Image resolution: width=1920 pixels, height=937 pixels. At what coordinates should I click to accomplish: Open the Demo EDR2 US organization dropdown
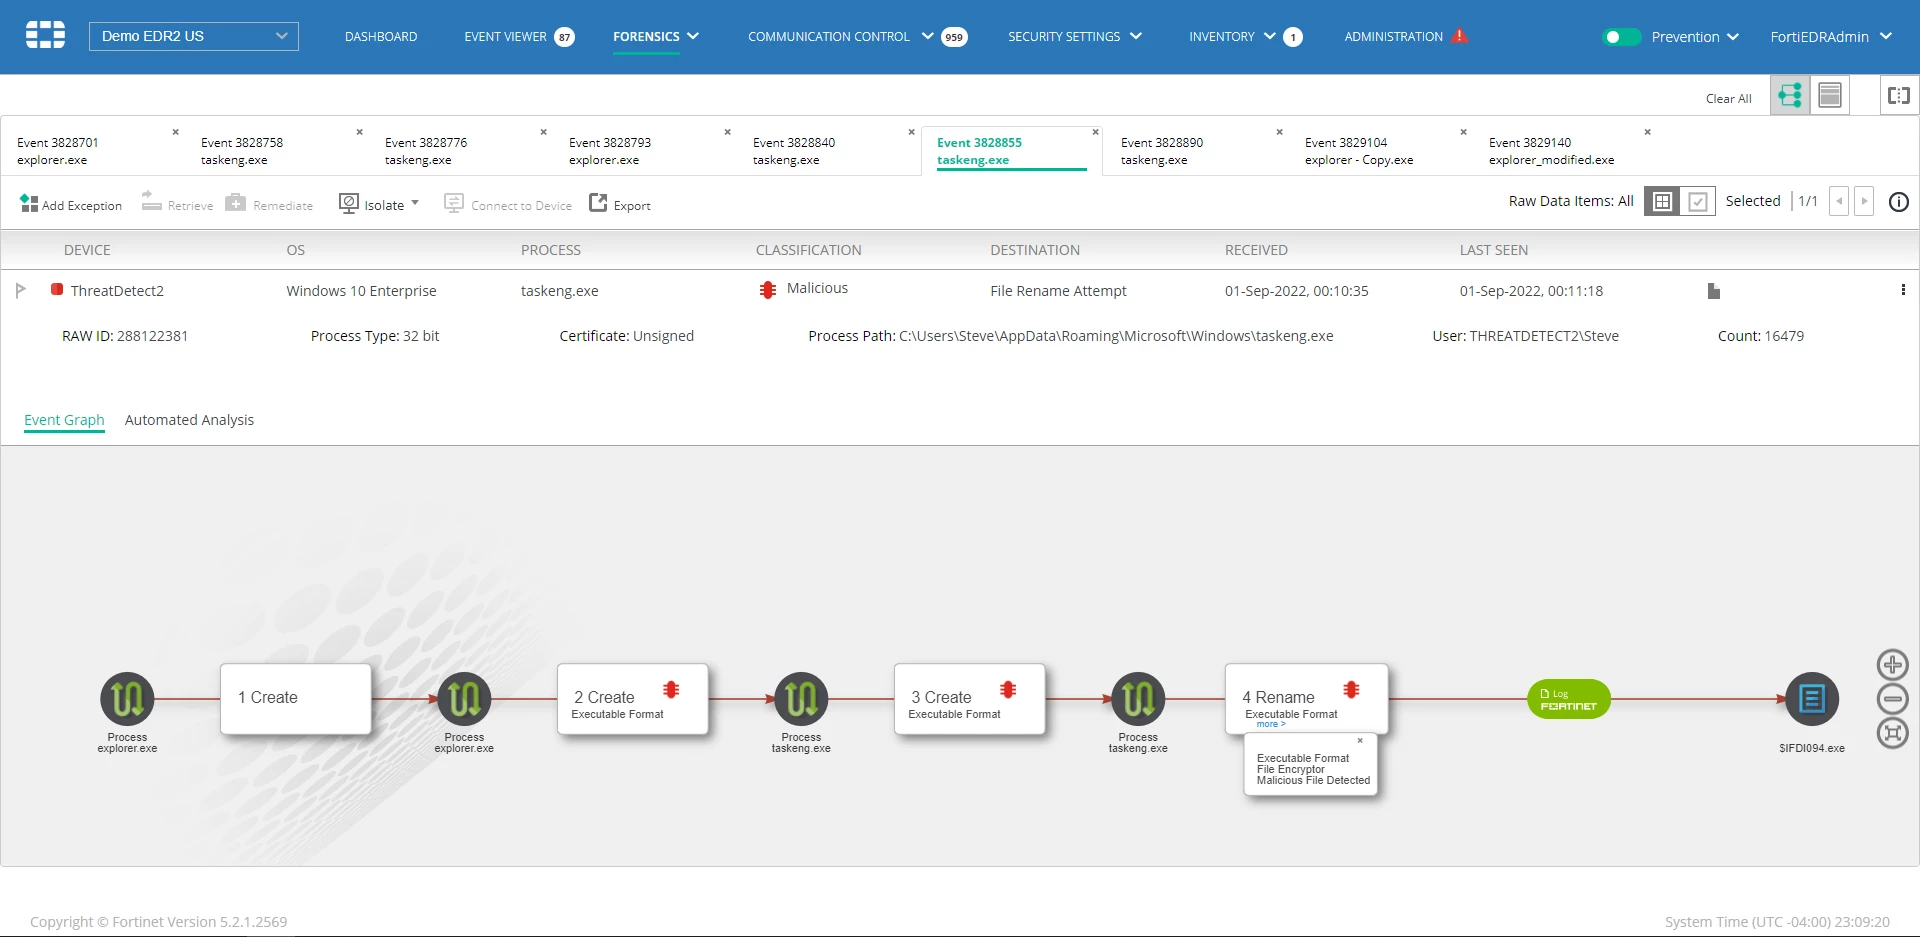194,36
